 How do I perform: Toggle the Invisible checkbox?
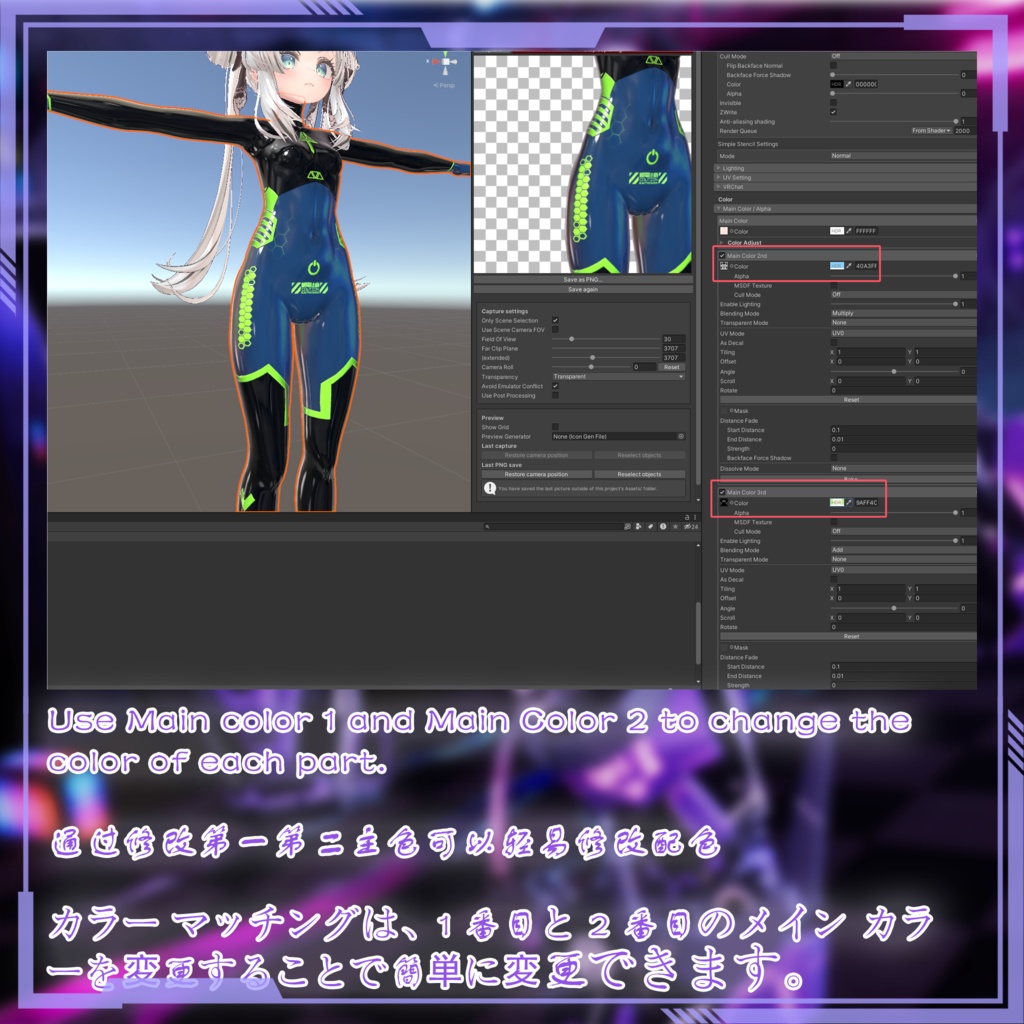coord(833,103)
